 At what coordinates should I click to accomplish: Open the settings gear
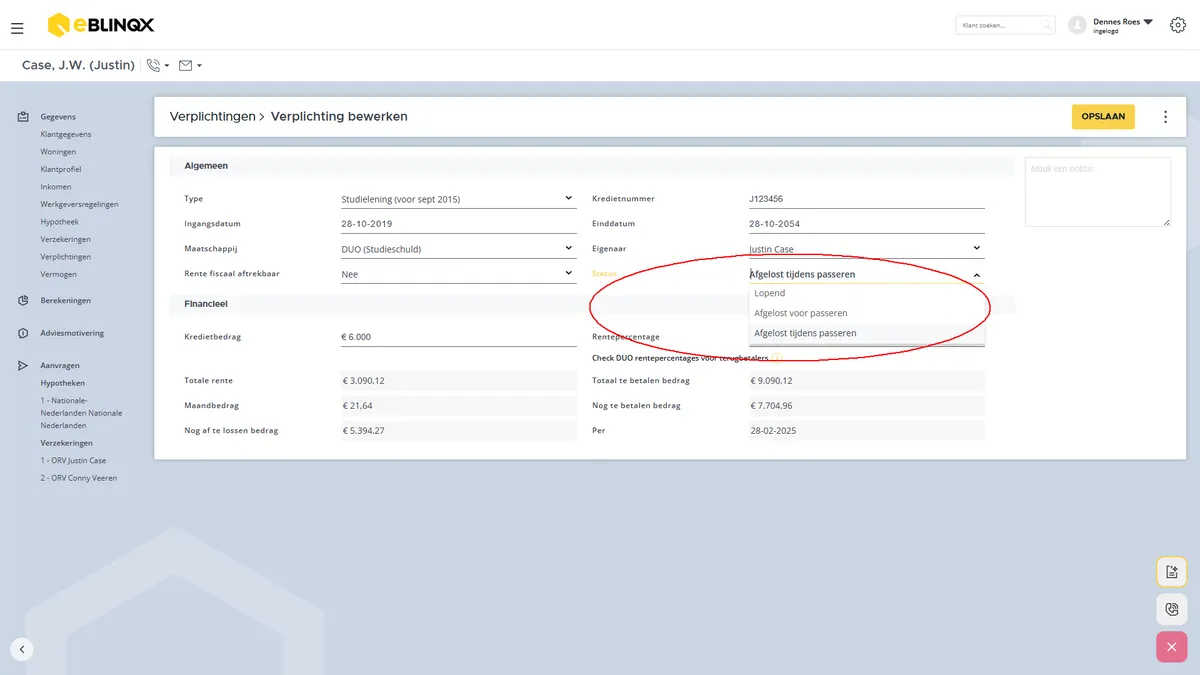(1178, 25)
